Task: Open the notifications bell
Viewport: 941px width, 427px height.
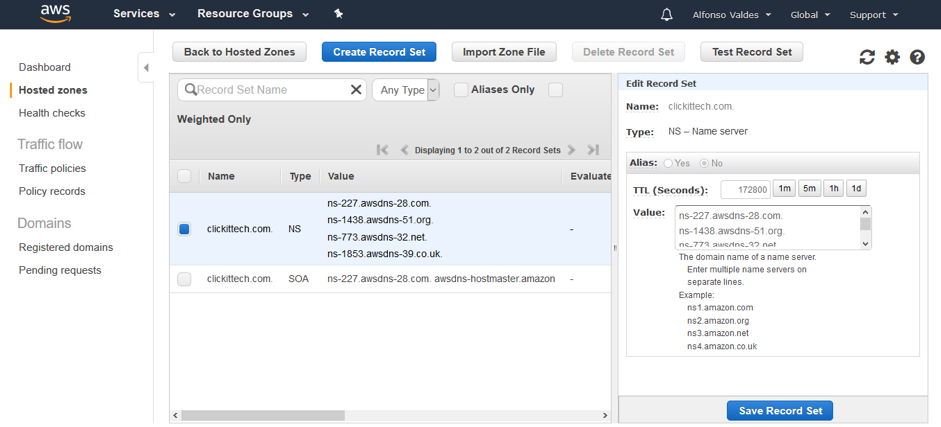Action: pyautogui.click(x=667, y=15)
